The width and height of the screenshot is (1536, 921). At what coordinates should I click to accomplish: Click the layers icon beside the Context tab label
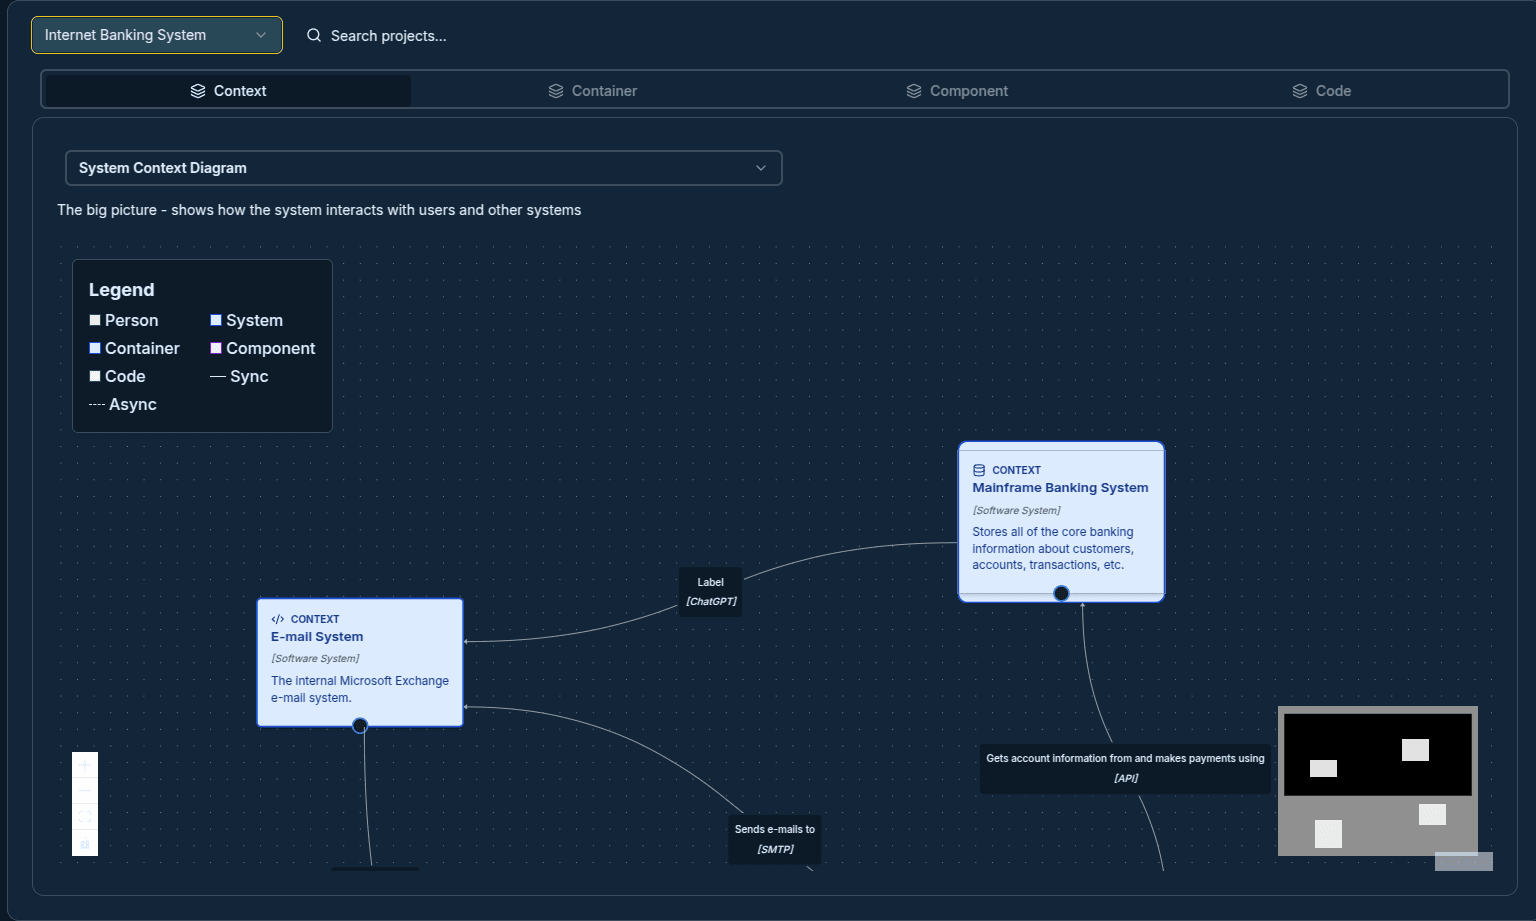(196, 90)
